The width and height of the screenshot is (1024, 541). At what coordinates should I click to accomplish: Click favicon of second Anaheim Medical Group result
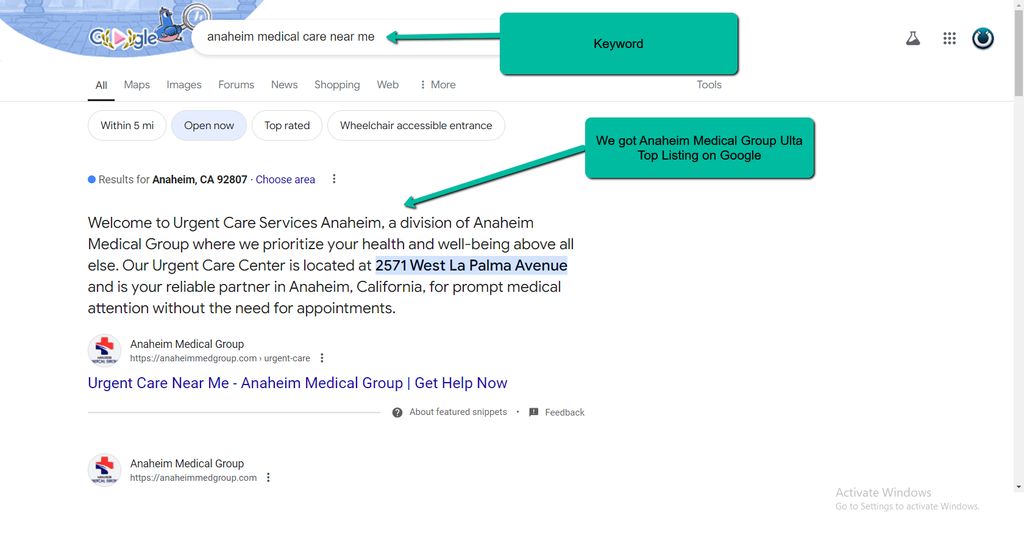(x=104, y=470)
